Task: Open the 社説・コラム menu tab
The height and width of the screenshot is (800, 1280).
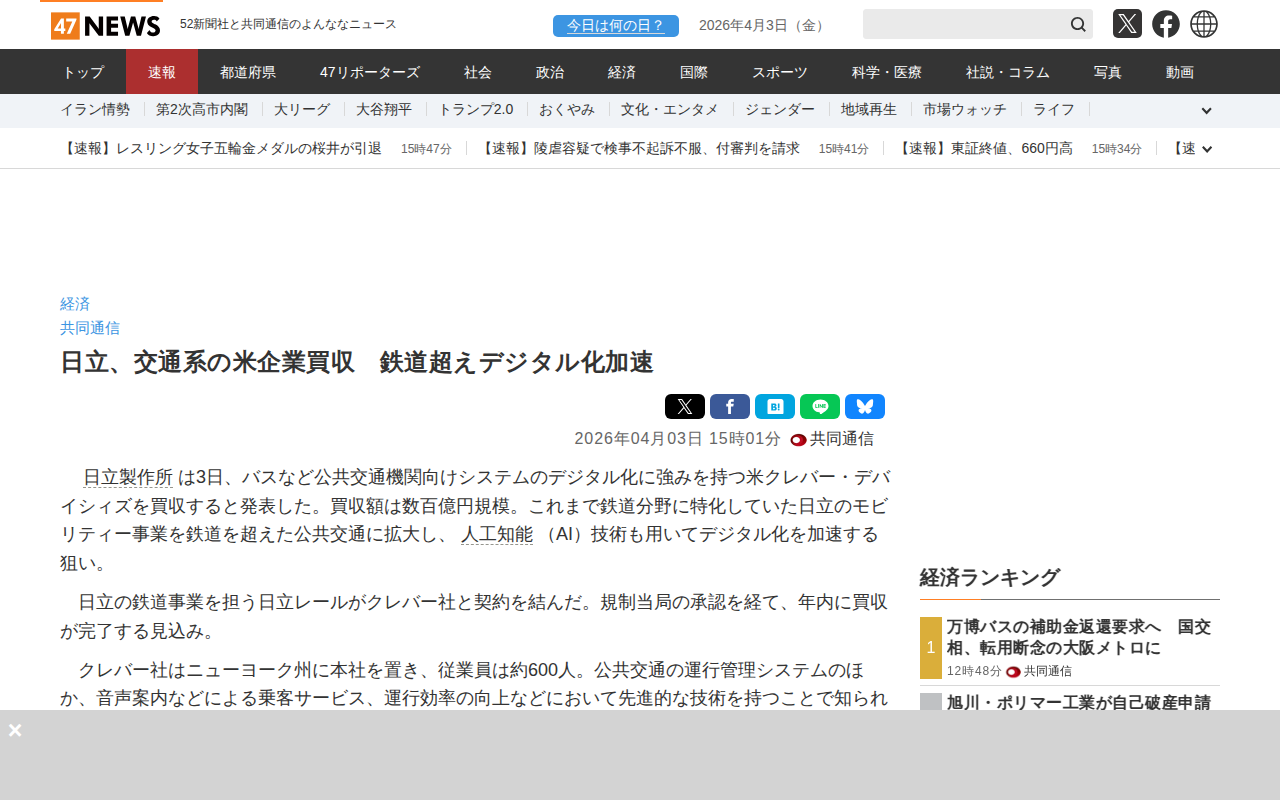Action: [1008, 72]
